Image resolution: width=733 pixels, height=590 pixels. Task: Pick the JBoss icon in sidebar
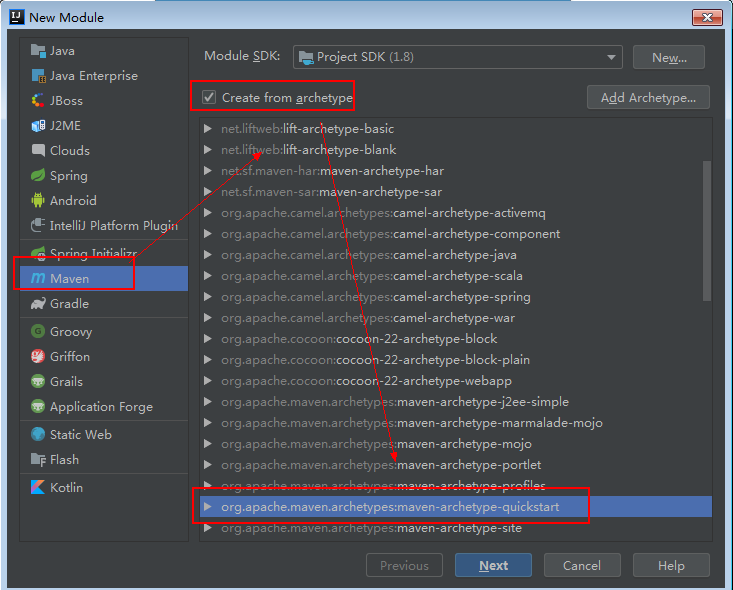[x=38, y=101]
